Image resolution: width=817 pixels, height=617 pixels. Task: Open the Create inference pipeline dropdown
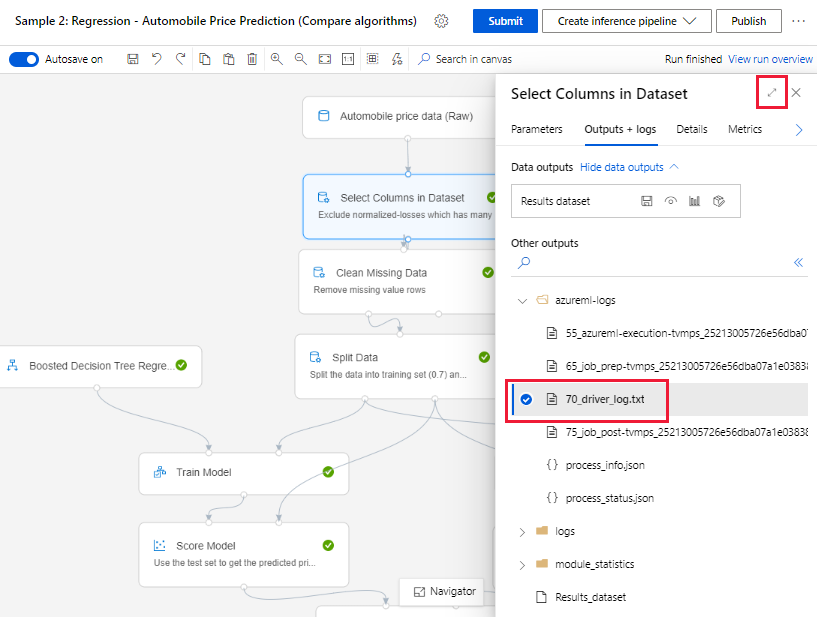[626, 21]
